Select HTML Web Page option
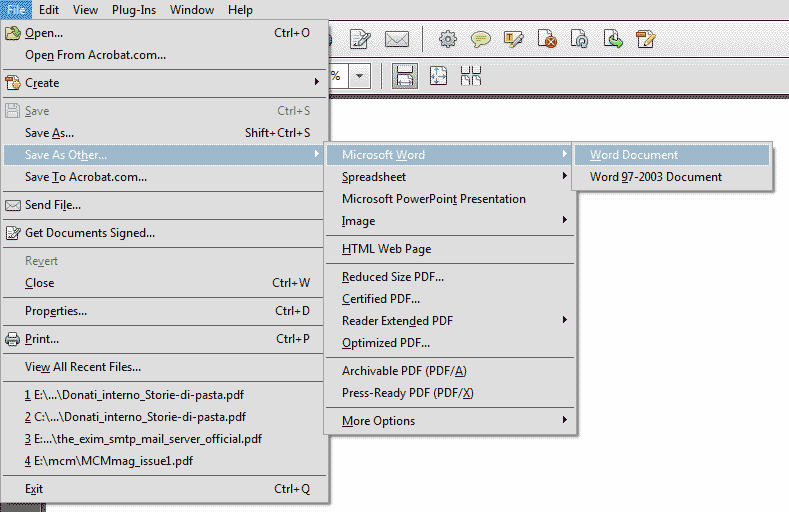Screen dimensions: 789x512 point(450,249)
